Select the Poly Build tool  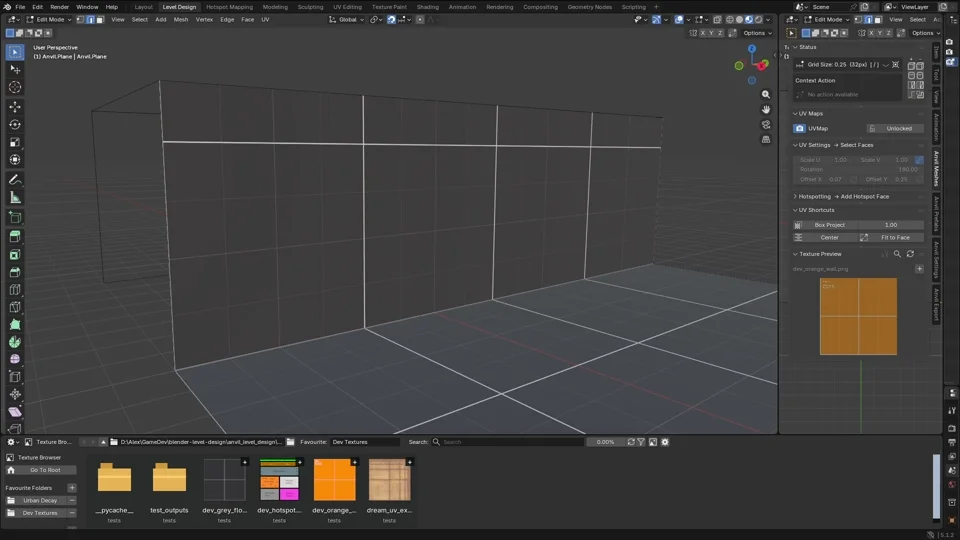[15, 325]
